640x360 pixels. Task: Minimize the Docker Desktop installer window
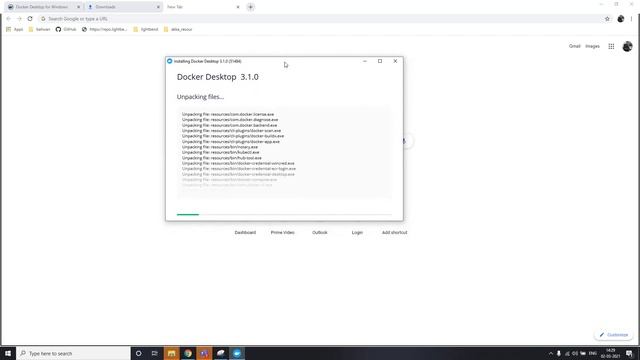tap(365, 61)
